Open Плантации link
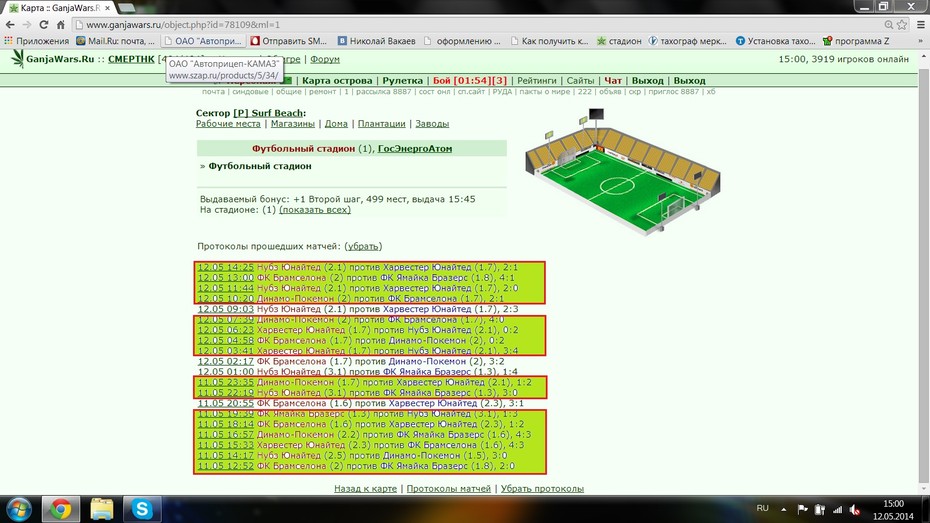This screenshot has width=930, height=523. click(x=381, y=124)
